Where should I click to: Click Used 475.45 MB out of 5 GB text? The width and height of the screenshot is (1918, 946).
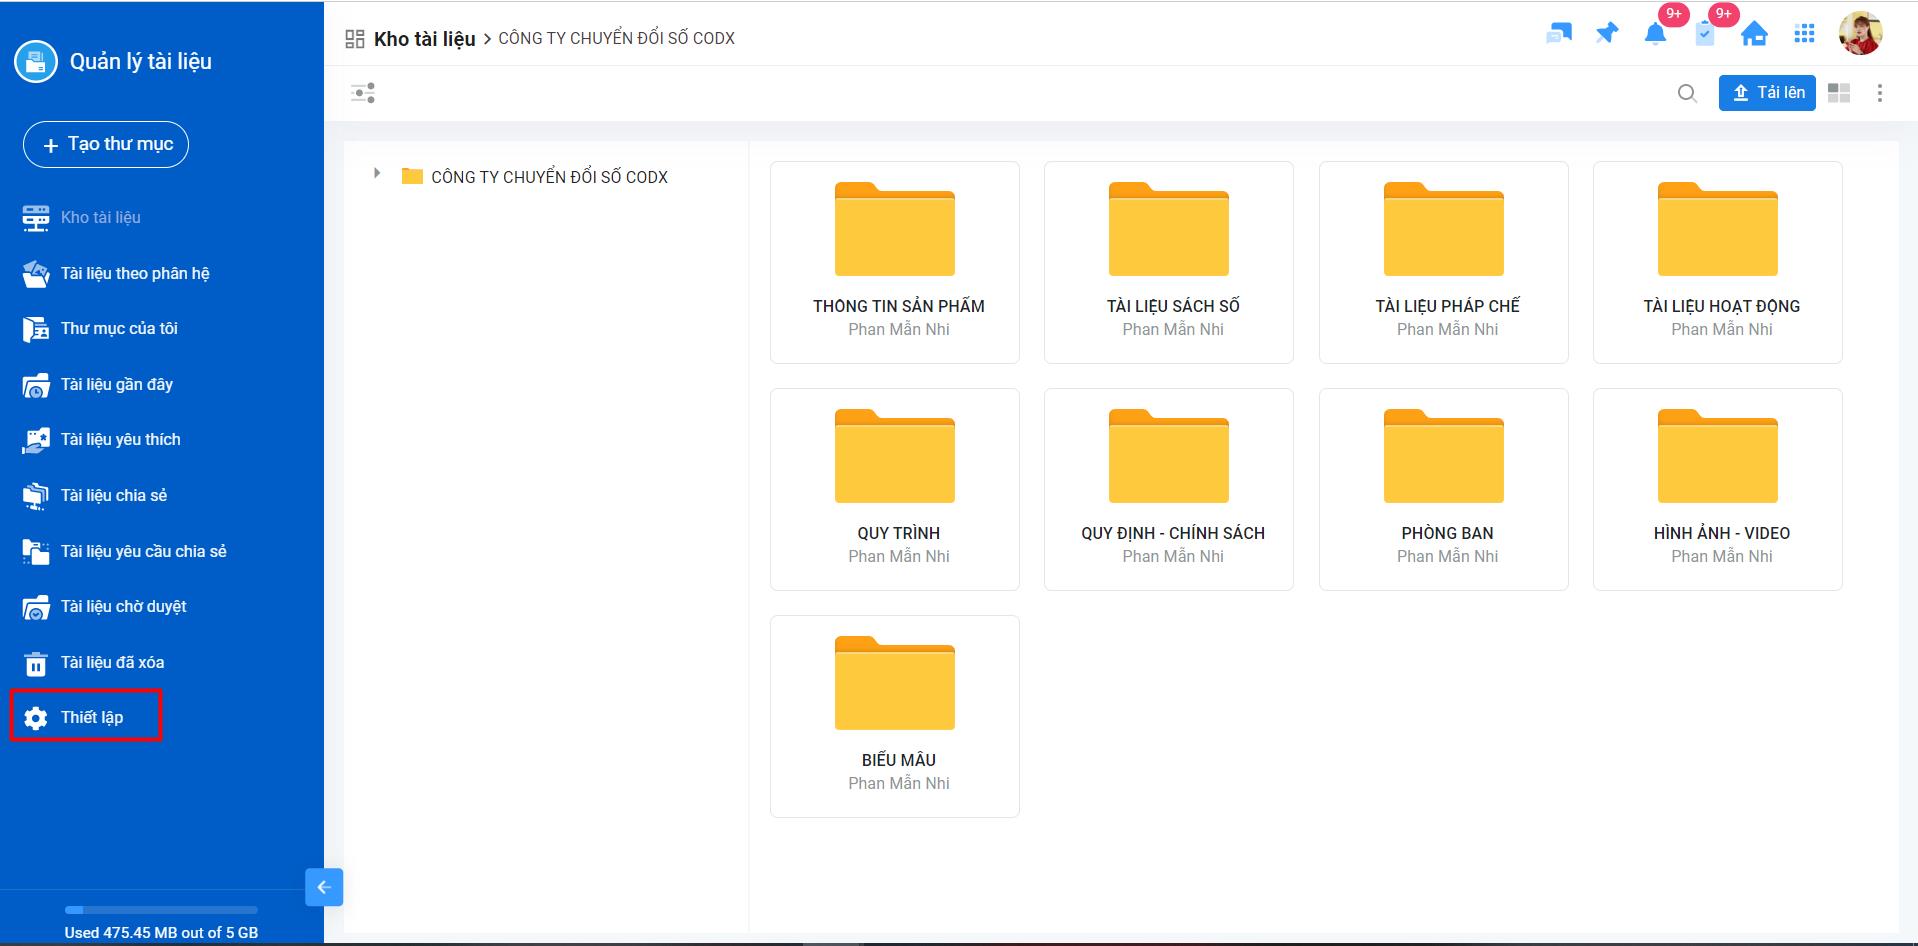[161, 932]
